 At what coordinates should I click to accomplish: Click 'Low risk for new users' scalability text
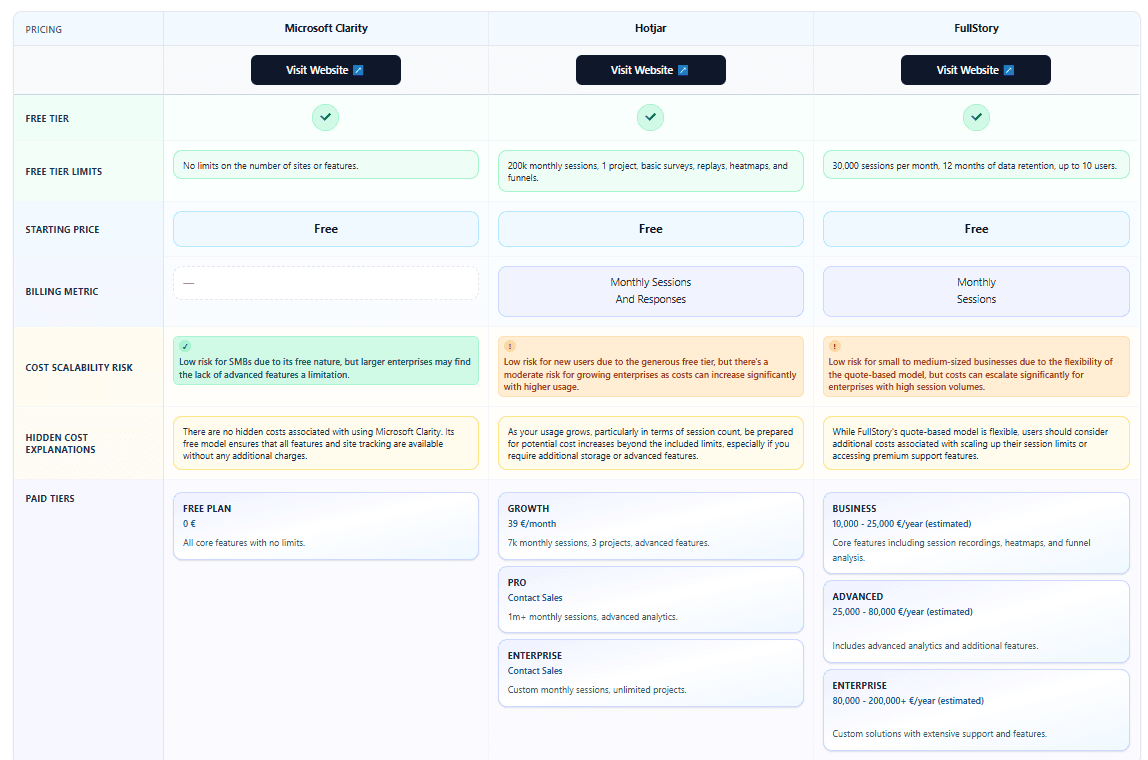[x=650, y=374]
